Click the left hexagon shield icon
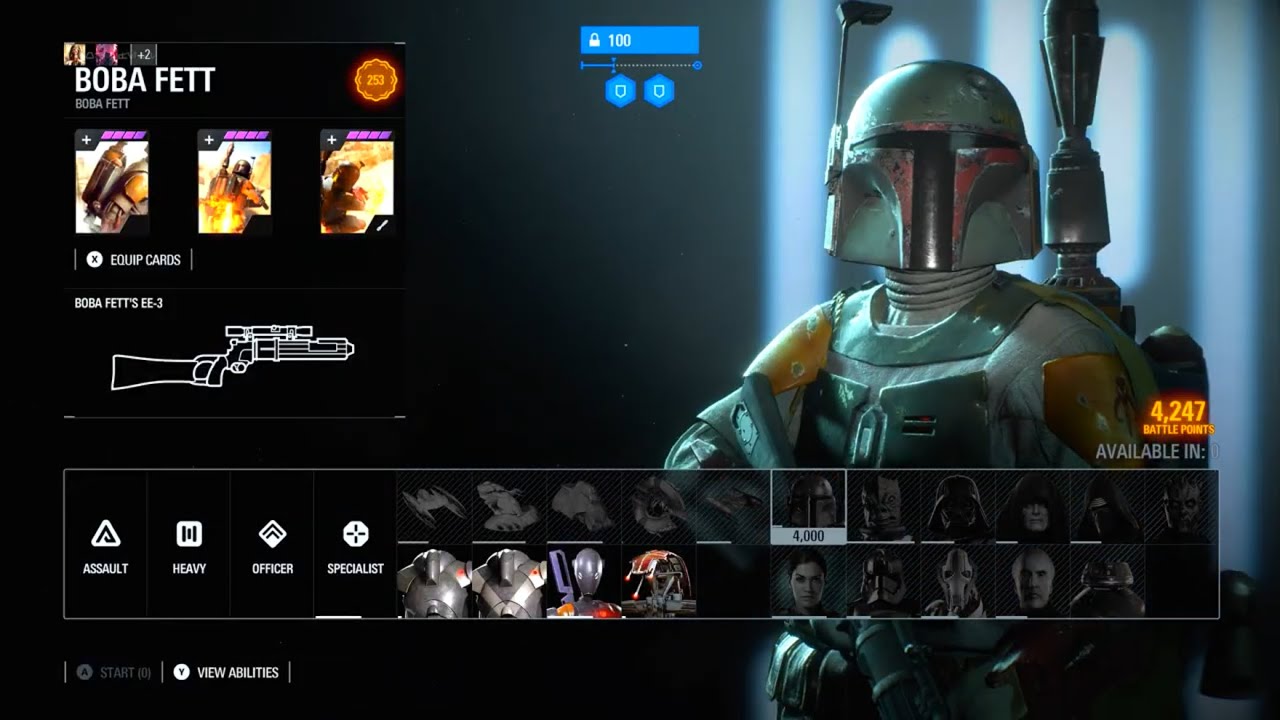The width and height of the screenshot is (1280, 720). 620,92
